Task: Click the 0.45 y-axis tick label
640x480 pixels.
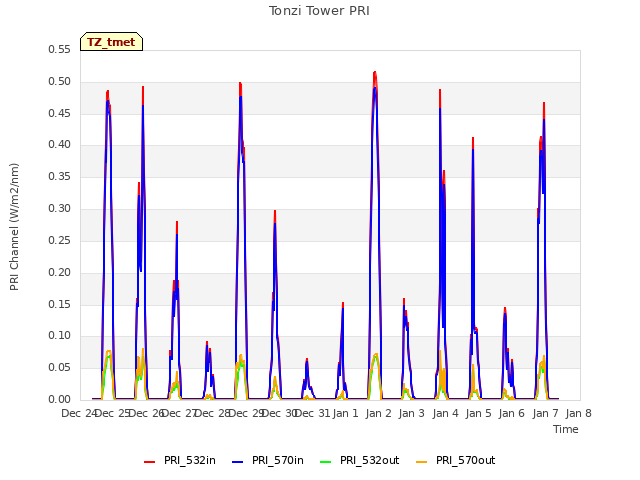Action: tap(59, 113)
